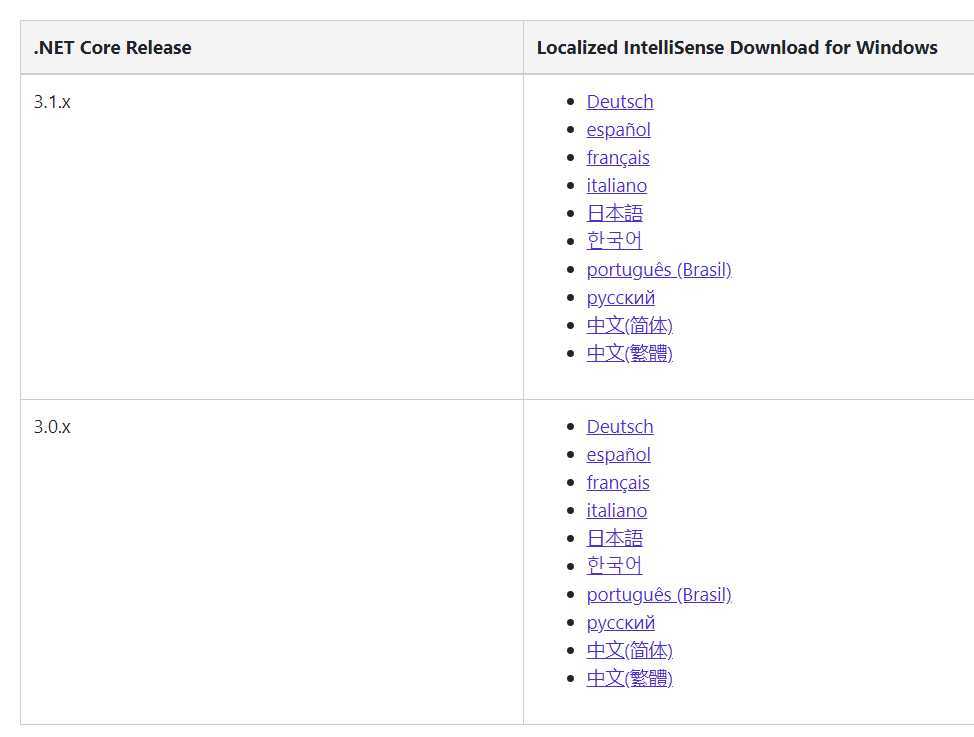Screen dimensions: 974x737
Task: Open português (Brasil) download for 3.0.x
Action: (658, 595)
